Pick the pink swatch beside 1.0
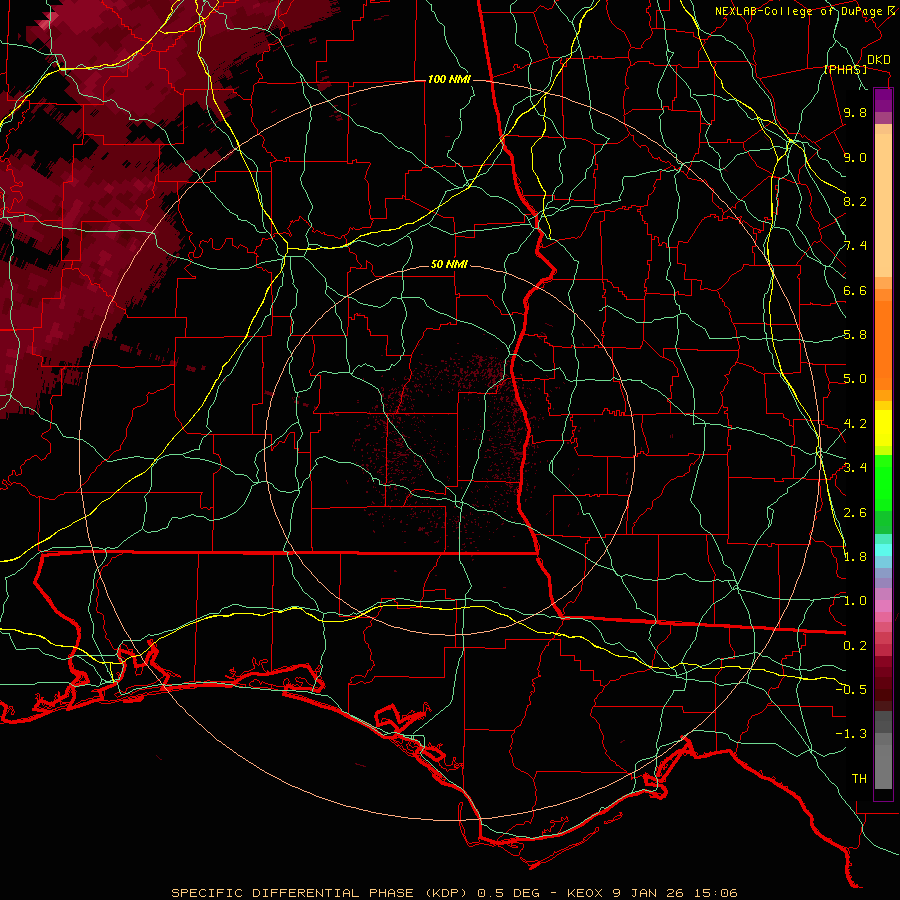This screenshot has width=900, height=900. coord(883,606)
